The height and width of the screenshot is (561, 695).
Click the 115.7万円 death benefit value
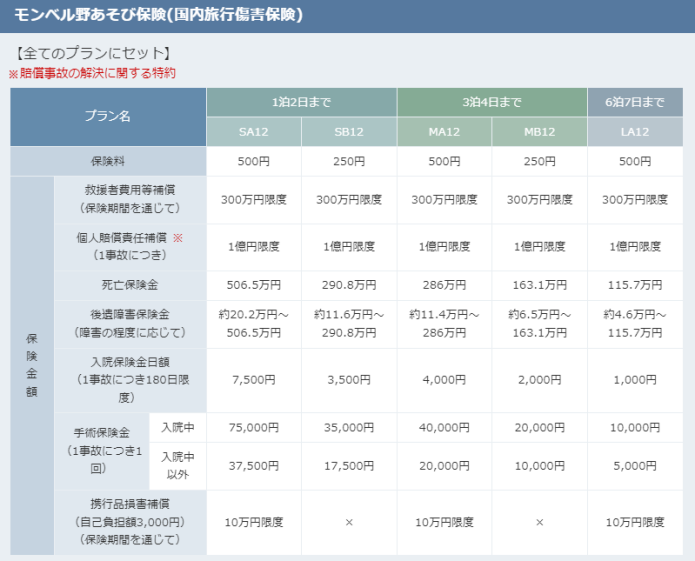pos(635,285)
